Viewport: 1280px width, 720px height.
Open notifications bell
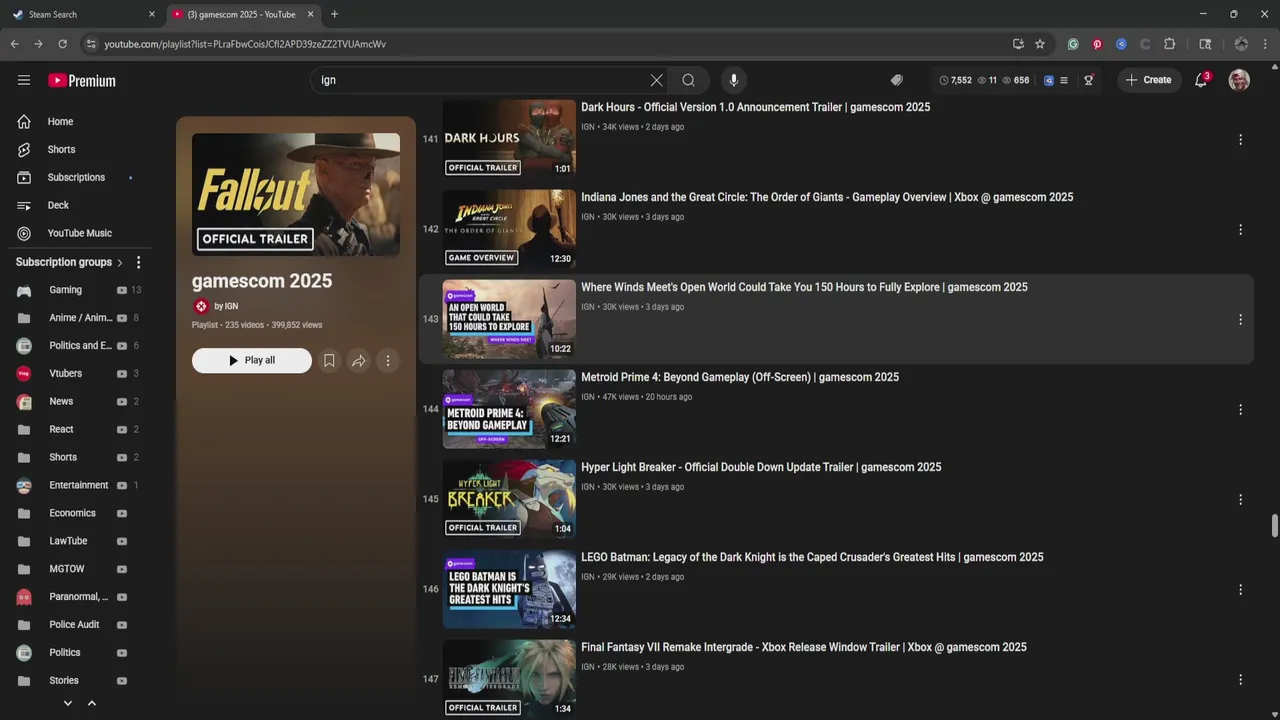click(x=1201, y=80)
